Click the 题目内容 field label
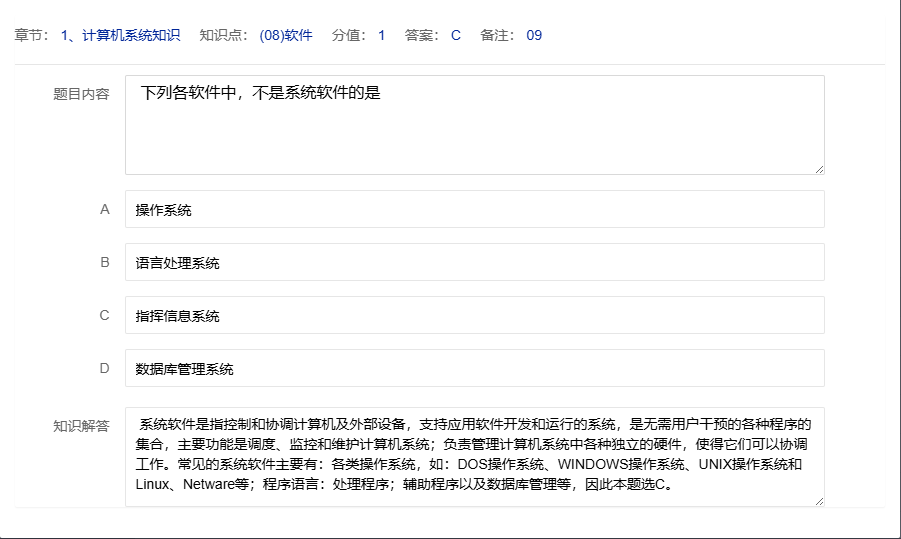The width and height of the screenshot is (901, 539). [x=81, y=95]
